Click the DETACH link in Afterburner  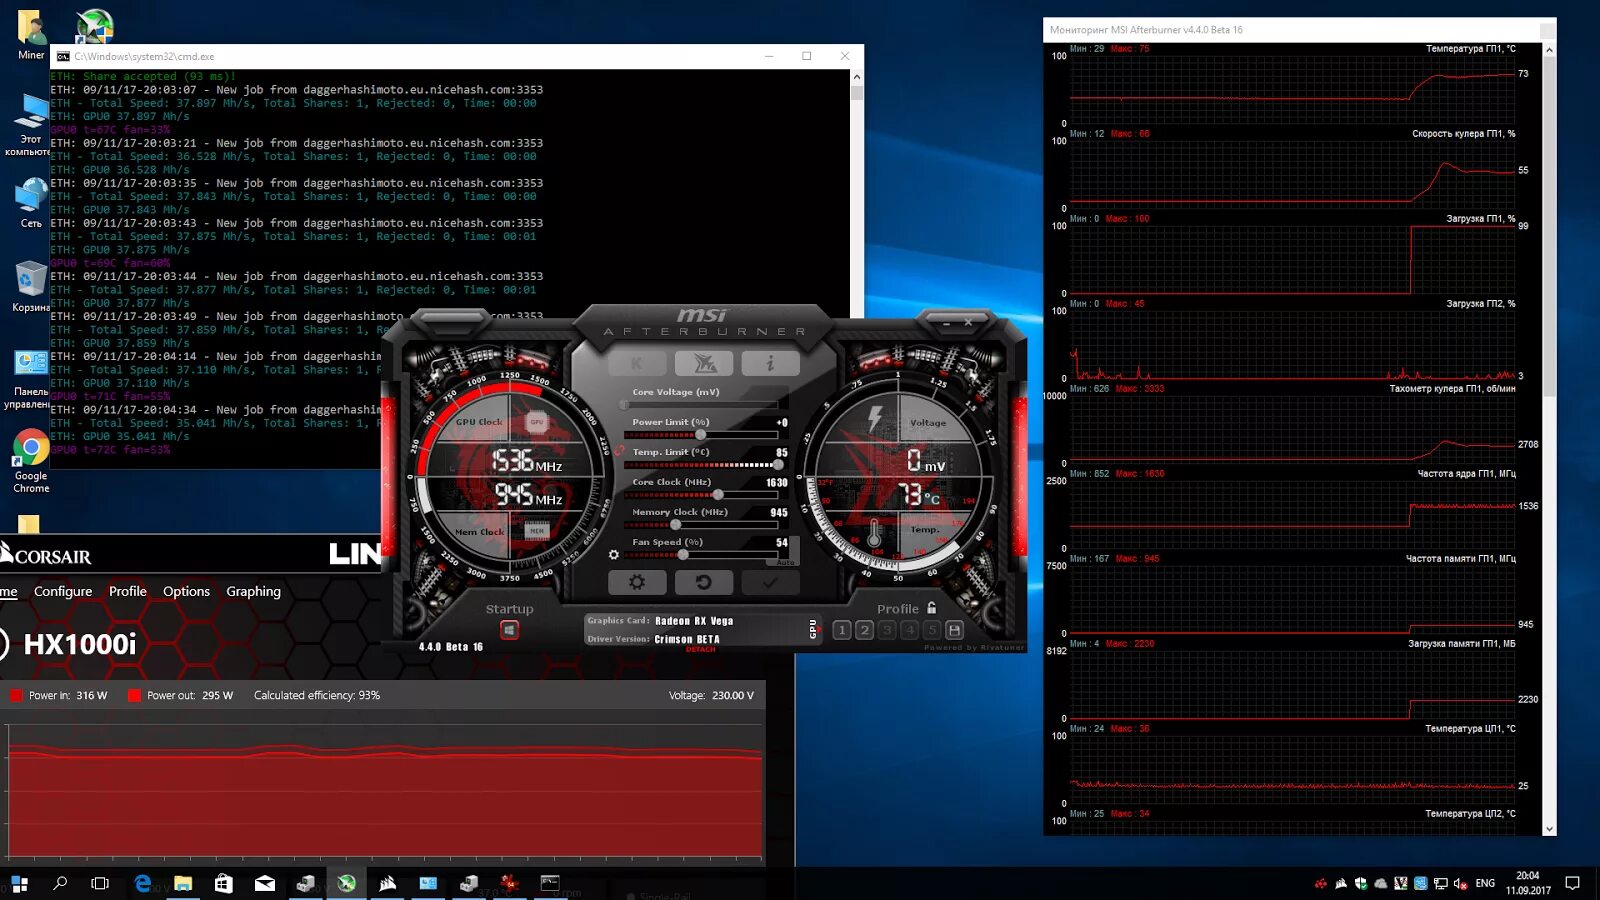700,650
